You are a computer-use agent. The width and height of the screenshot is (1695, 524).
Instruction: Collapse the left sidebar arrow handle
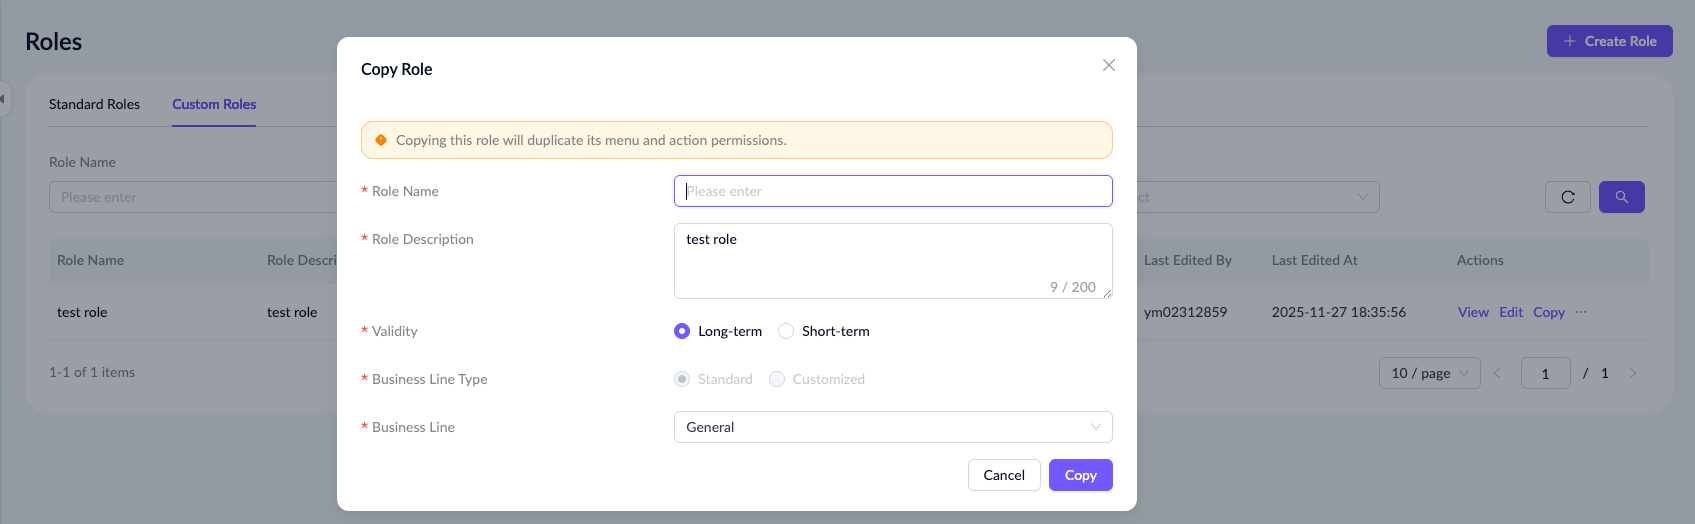coord(4,99)
